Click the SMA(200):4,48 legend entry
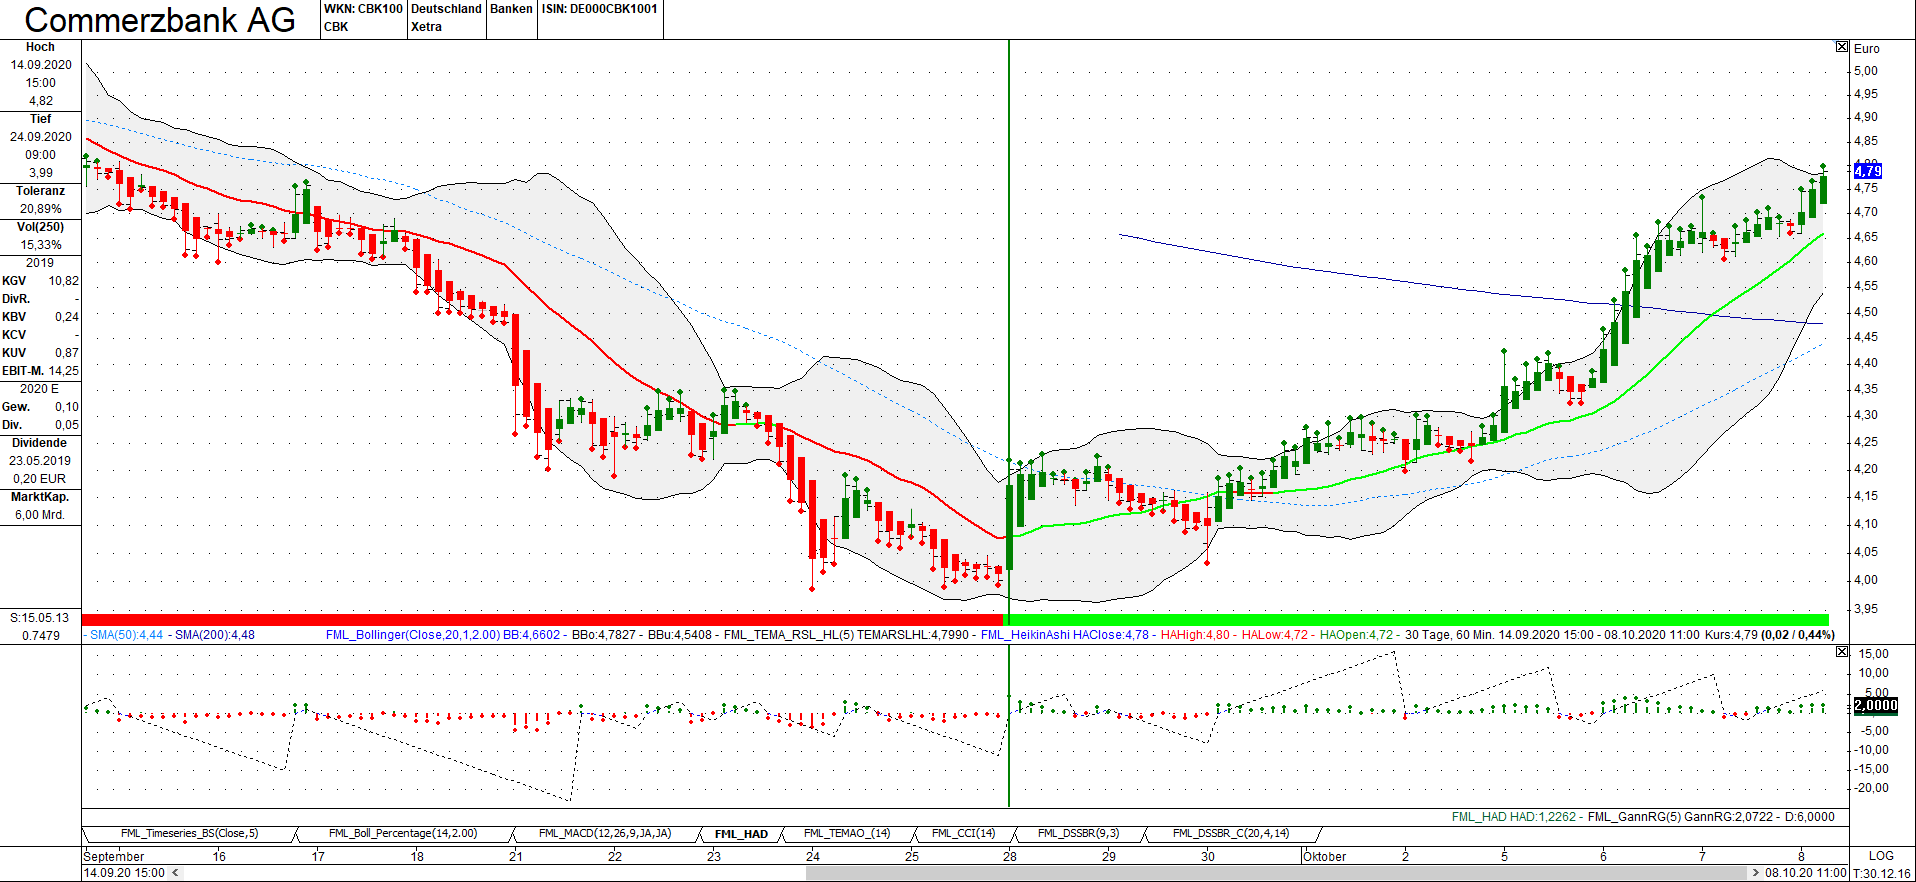 215,635
